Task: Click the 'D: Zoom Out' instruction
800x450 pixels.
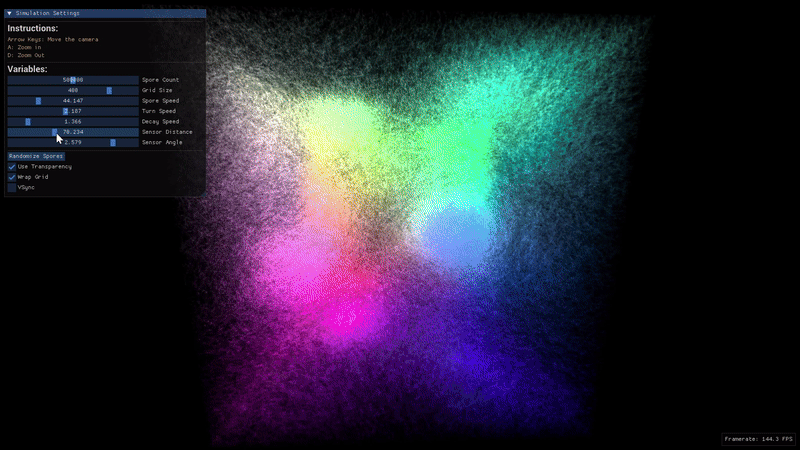Action: point(26,55)
